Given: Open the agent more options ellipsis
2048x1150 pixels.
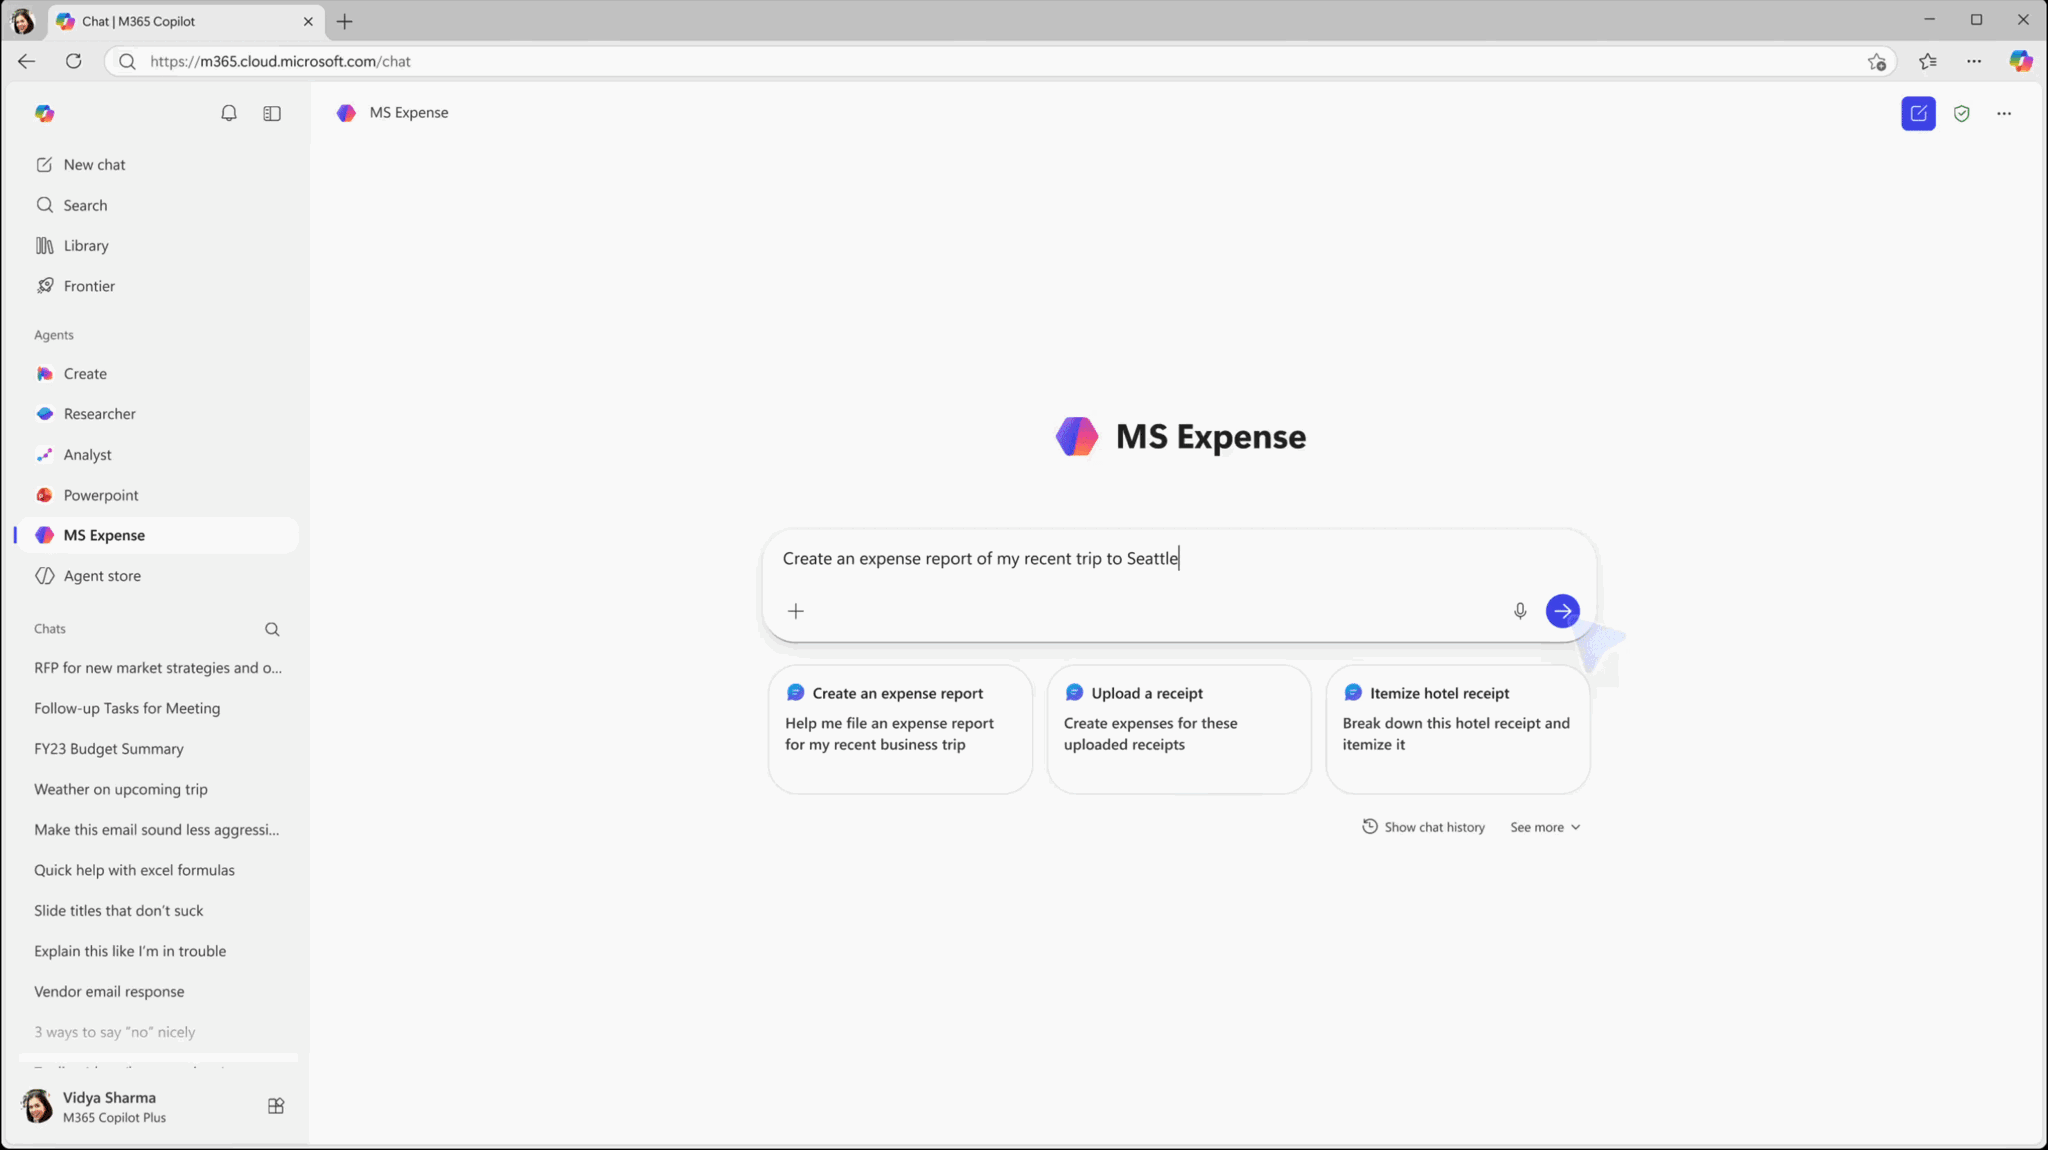Looking at the screenshot, I should [x=2004, y=113].
